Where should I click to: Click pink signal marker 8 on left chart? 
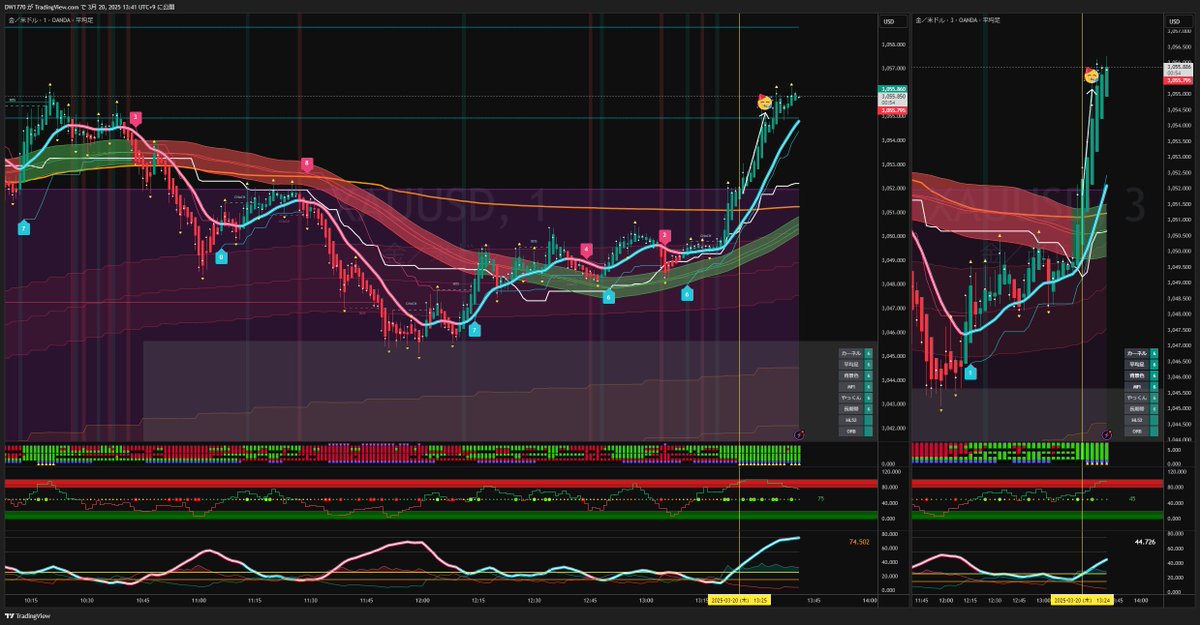307,163
